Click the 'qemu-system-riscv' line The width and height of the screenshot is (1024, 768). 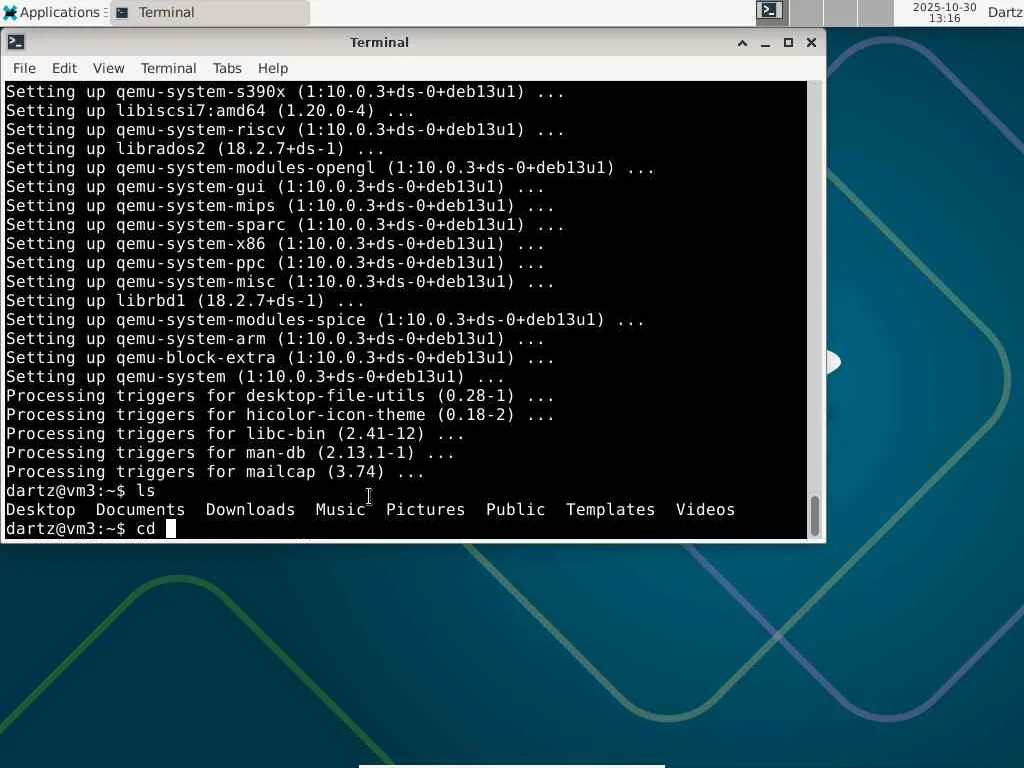[285, 129]
